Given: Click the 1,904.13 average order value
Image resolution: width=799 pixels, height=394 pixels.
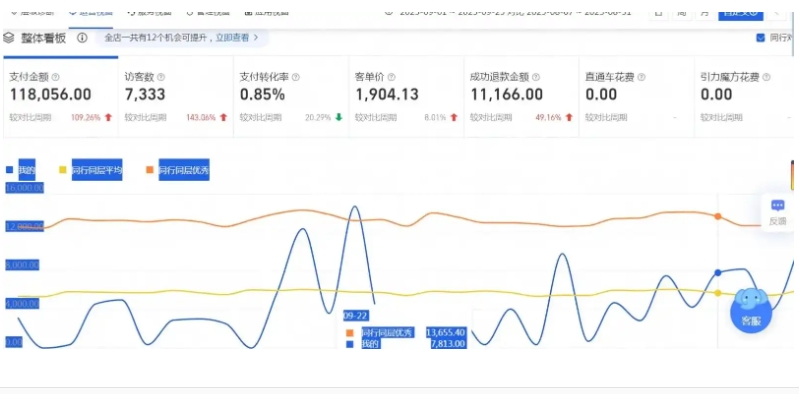Looking at the screenshot, I should (387, 94).
